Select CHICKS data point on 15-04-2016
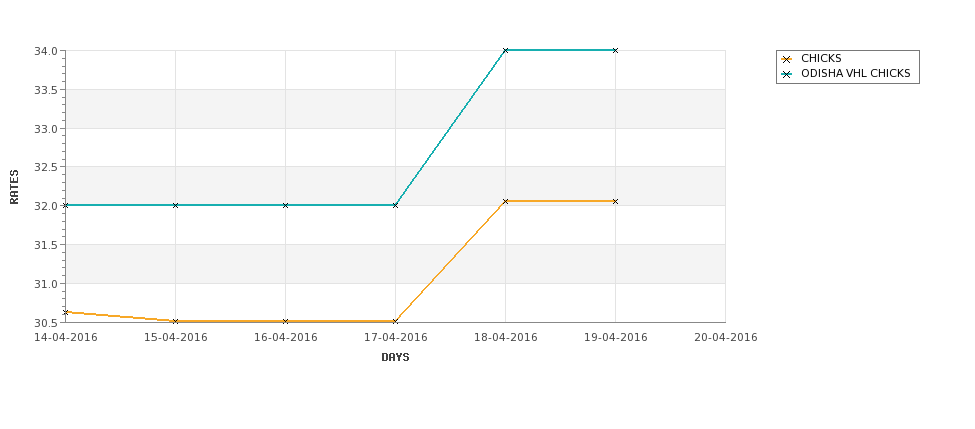The height and width of the screenshot is (429, 975). [x=175, y=321]
